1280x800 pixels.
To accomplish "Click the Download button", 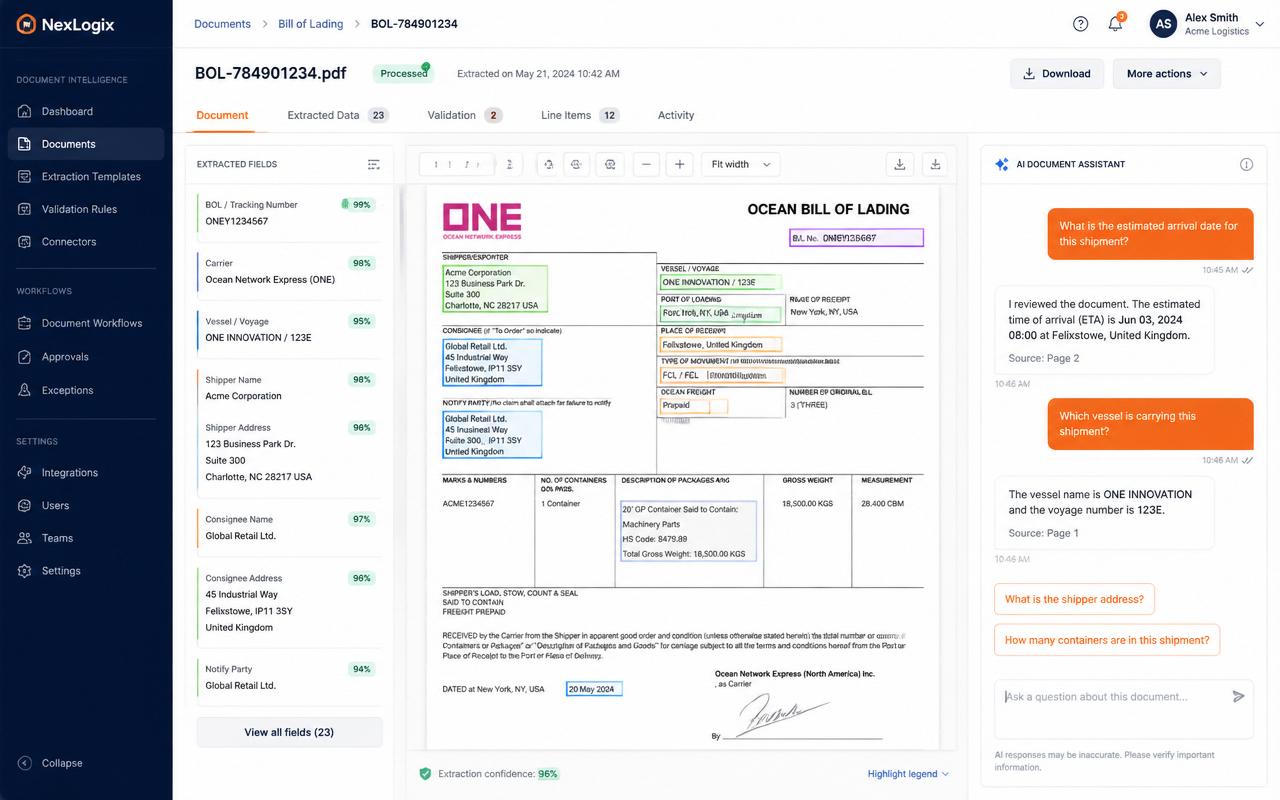I will 1057,73.
